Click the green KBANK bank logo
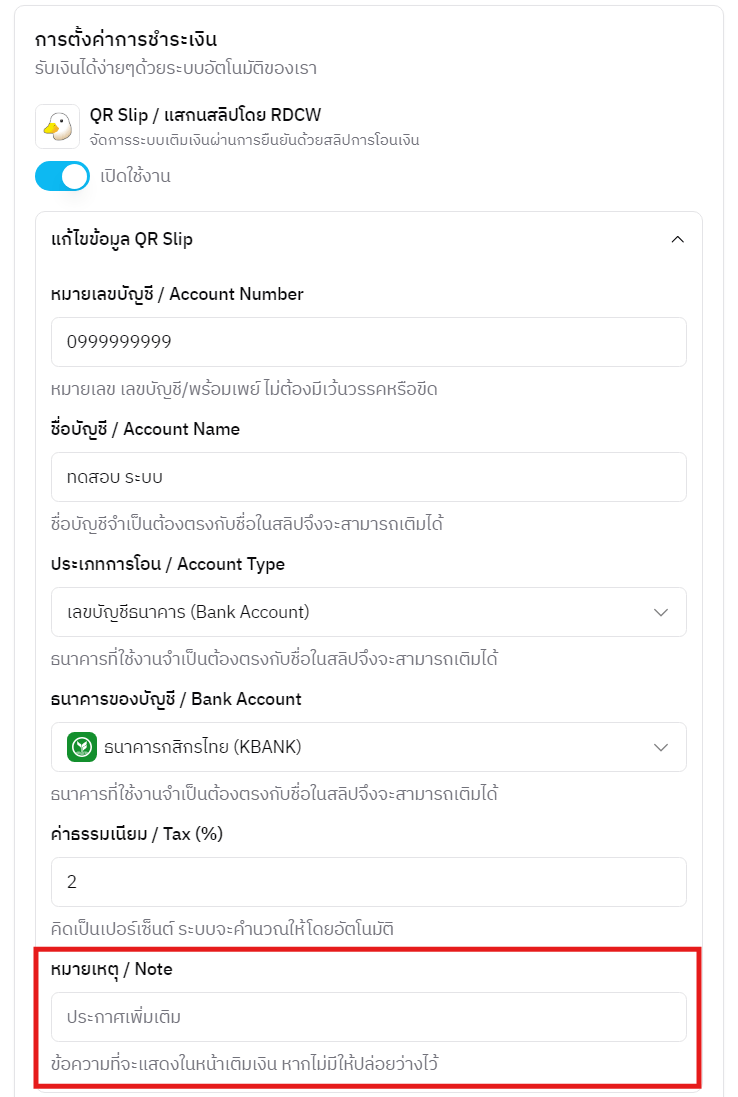This screenshot has width=738, height=1097. click(82, 747)
